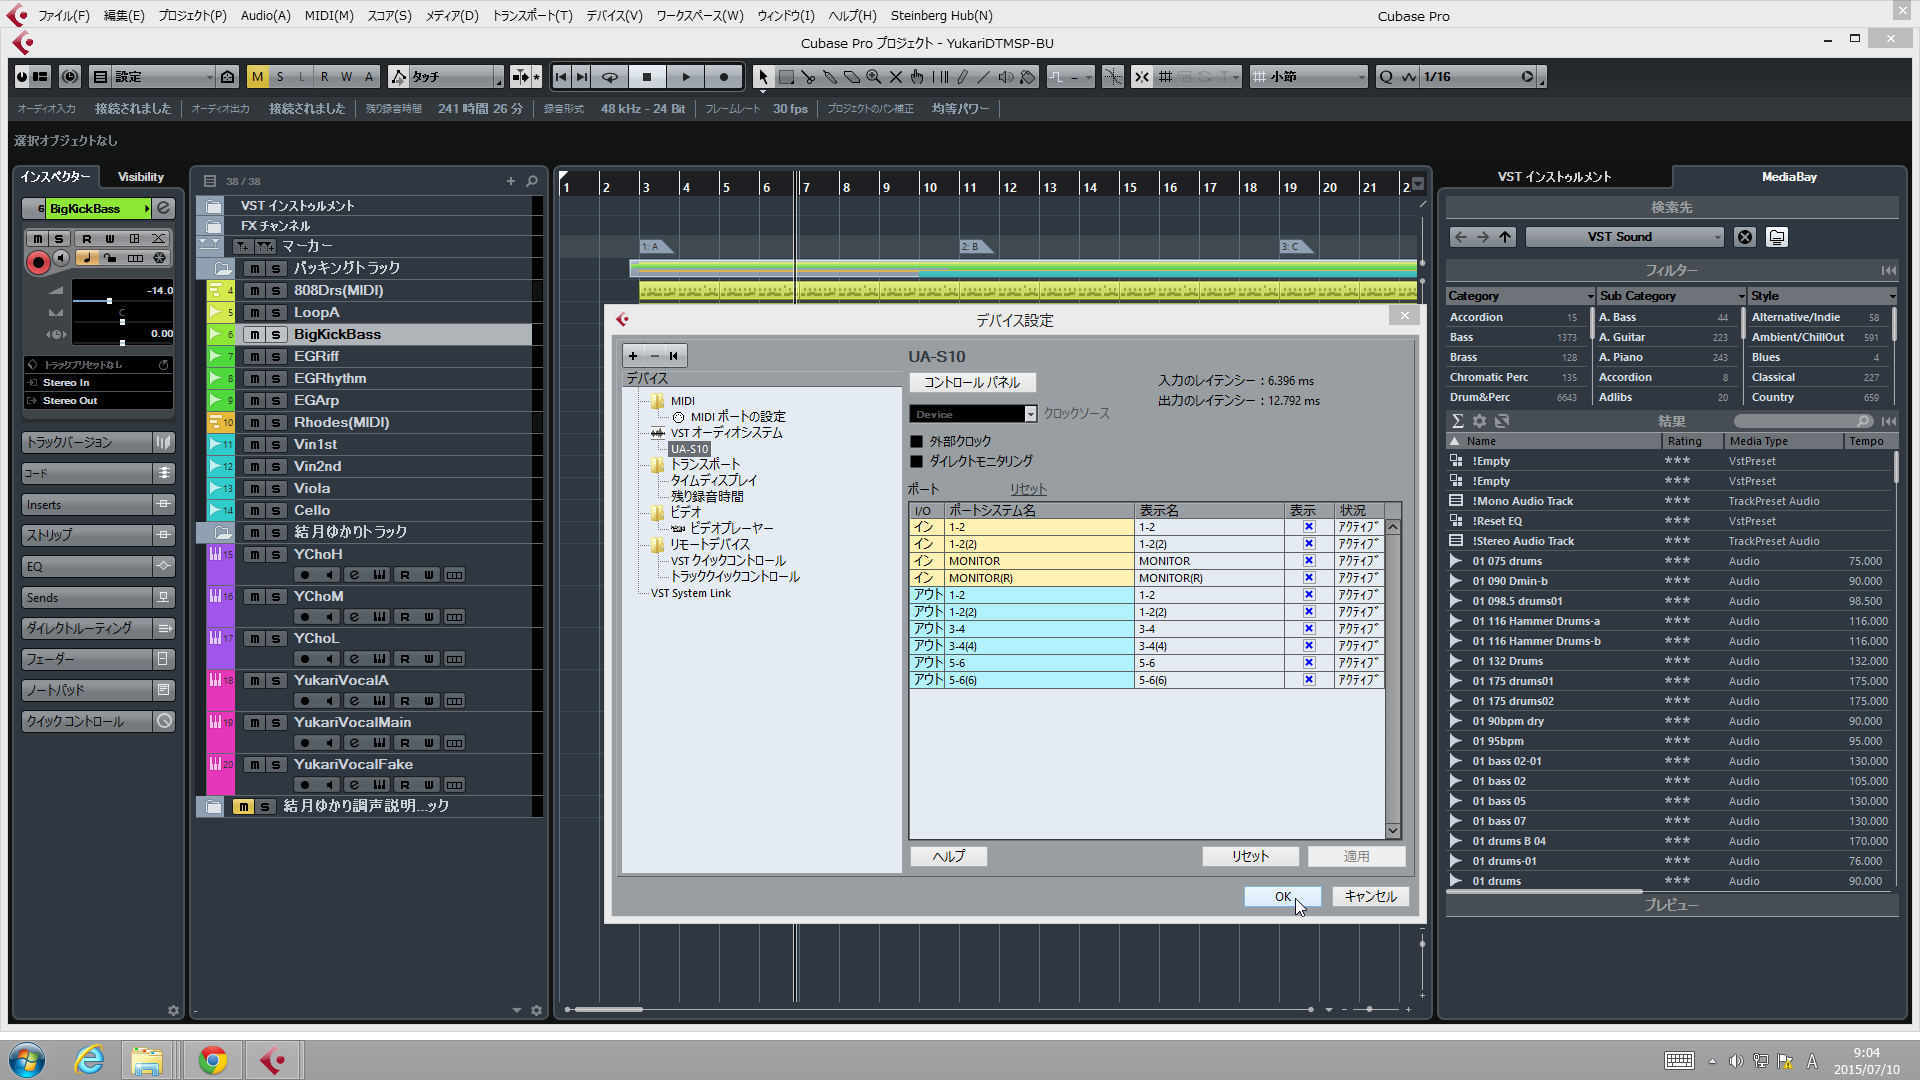Image resolution: width=1920 pixels, height=1080 pixels.
Task: Select the Glue tool
Action: pos(830,77)
